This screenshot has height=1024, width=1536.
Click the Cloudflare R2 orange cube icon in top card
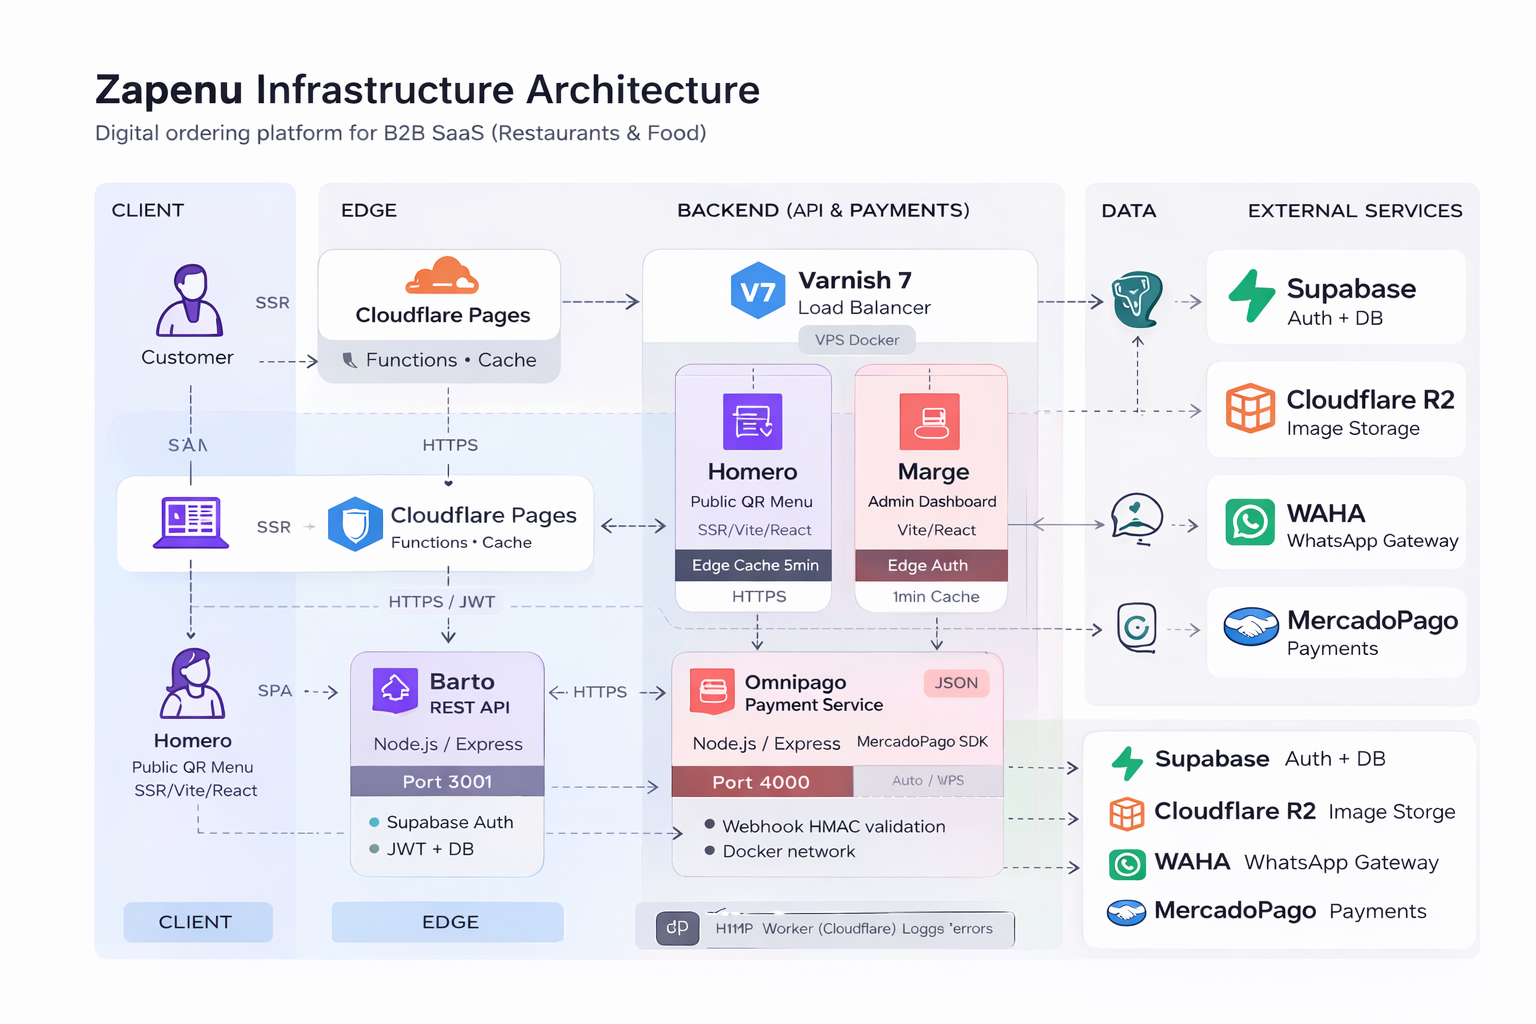1250,408
